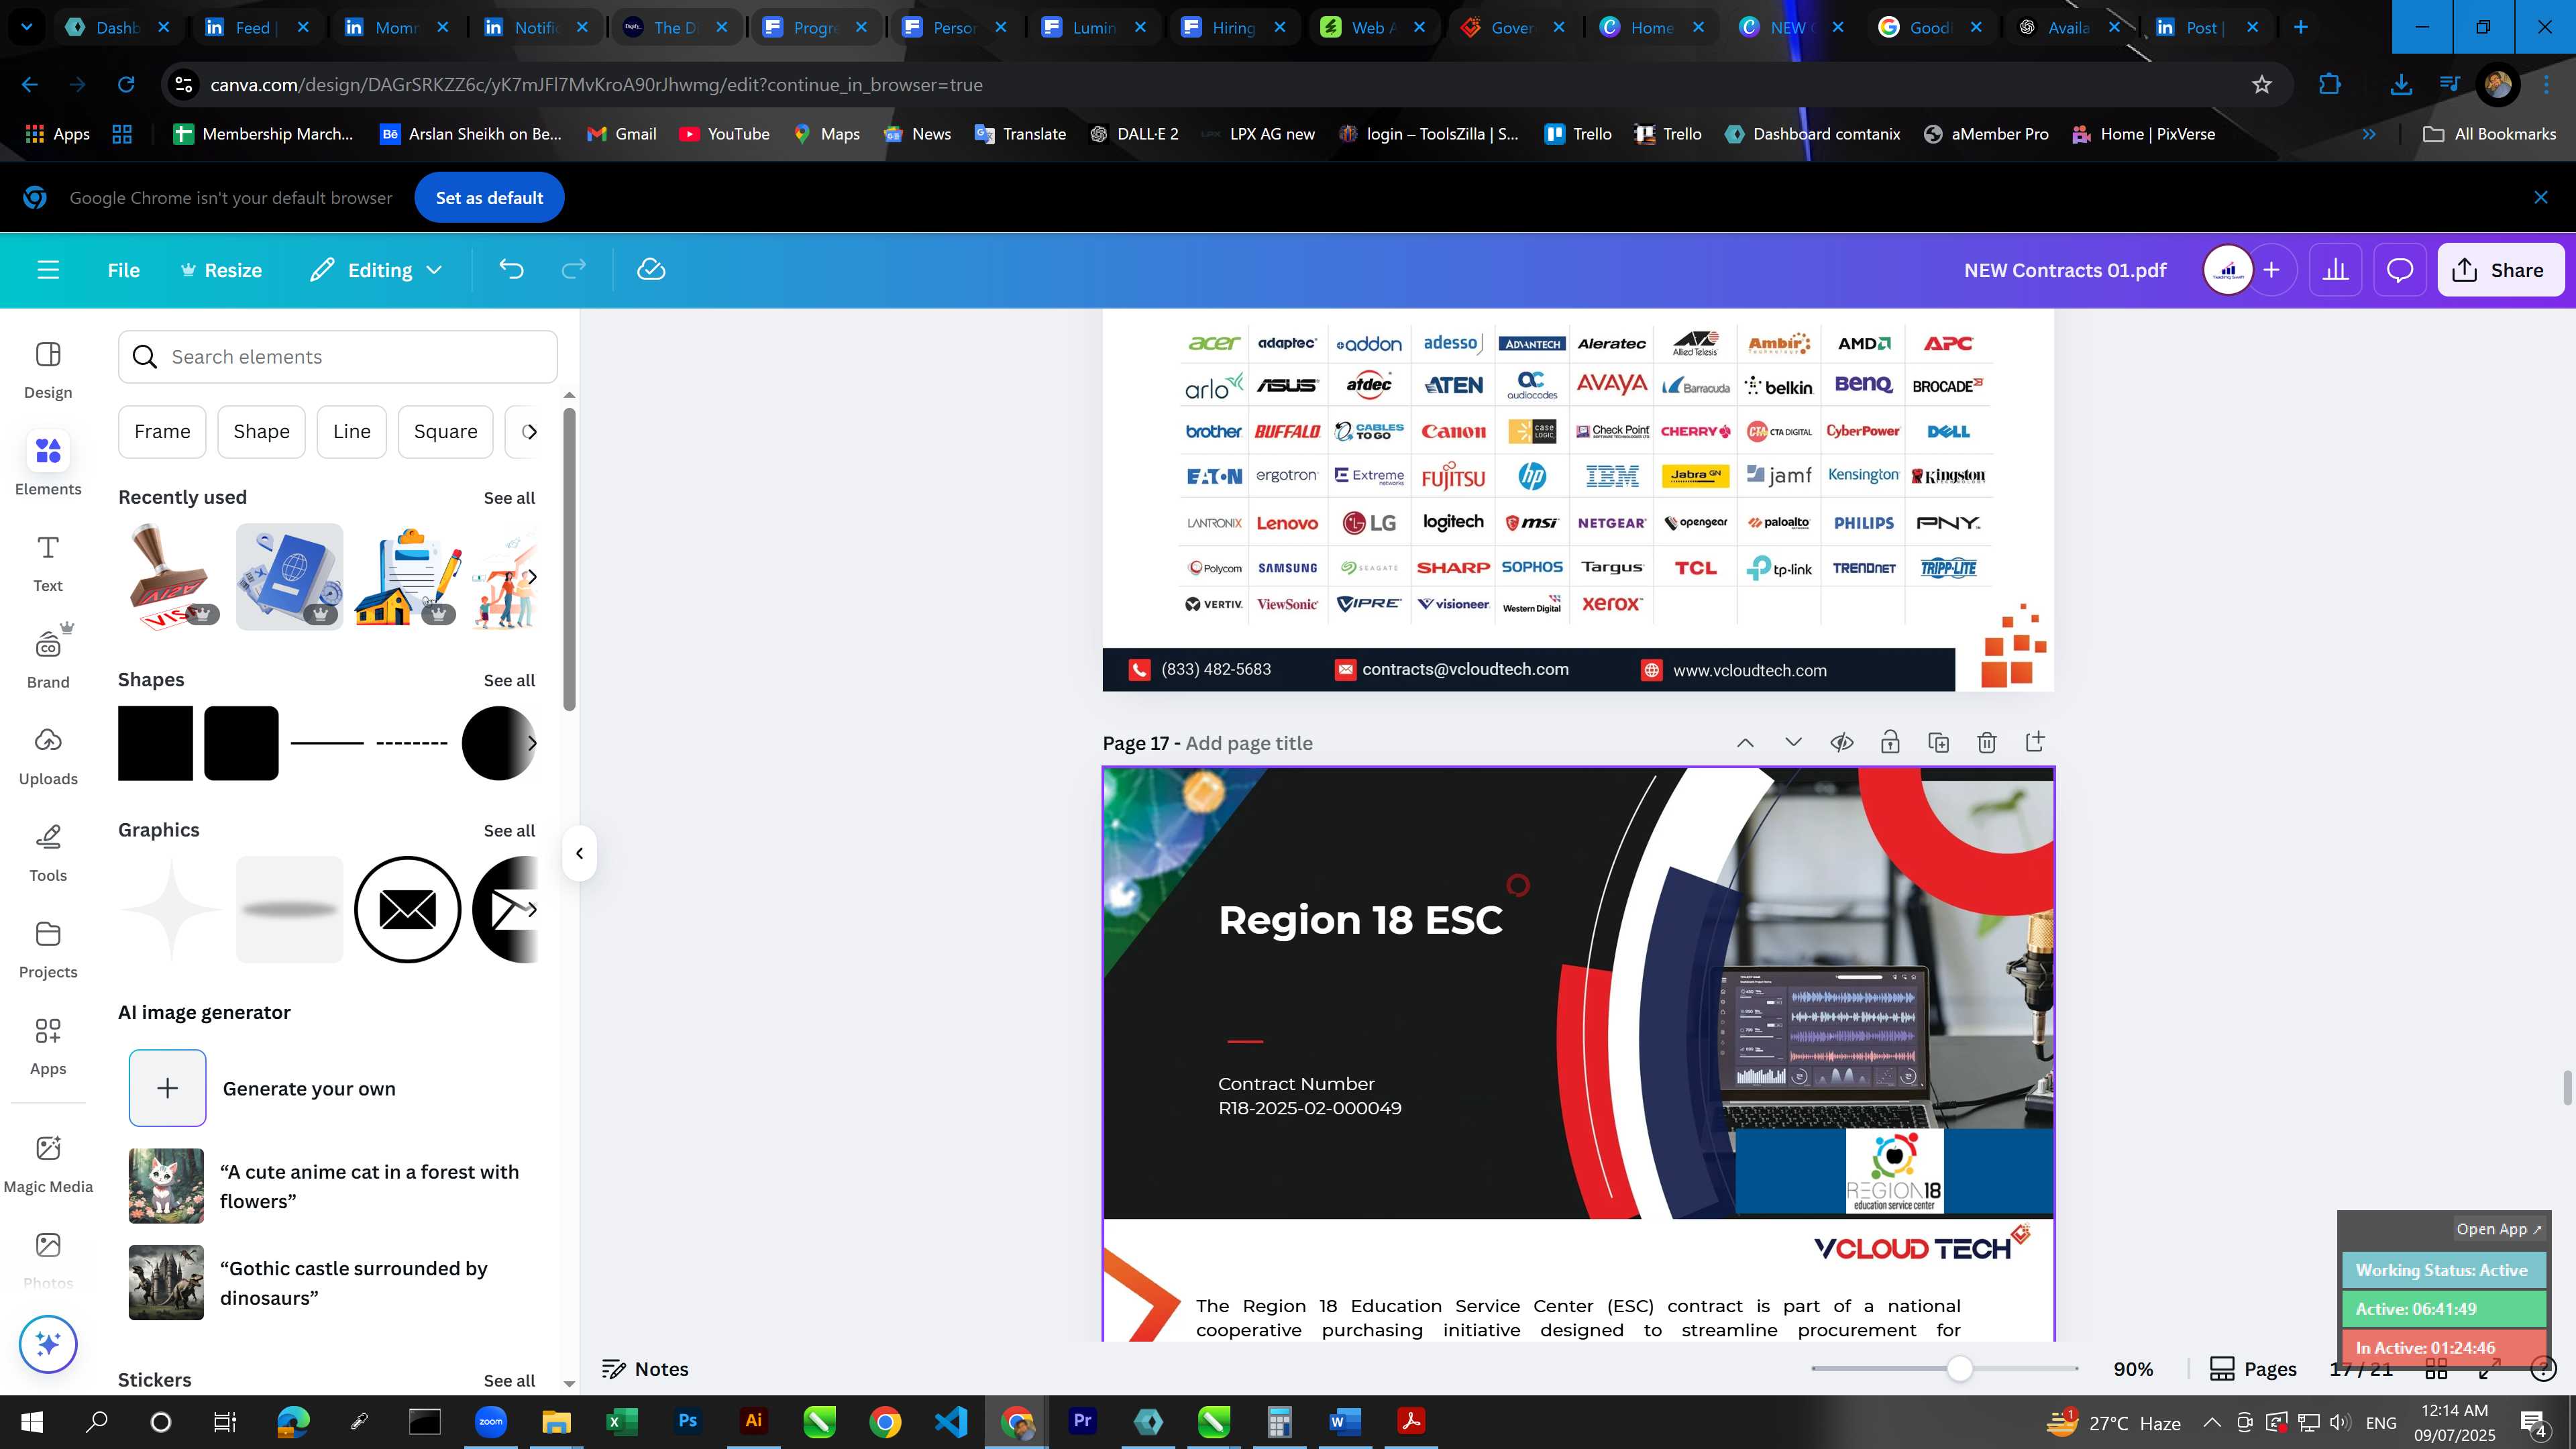Open the Magic Media panel
This screenshot has height=1449, width=2576.
point(48,1163)
